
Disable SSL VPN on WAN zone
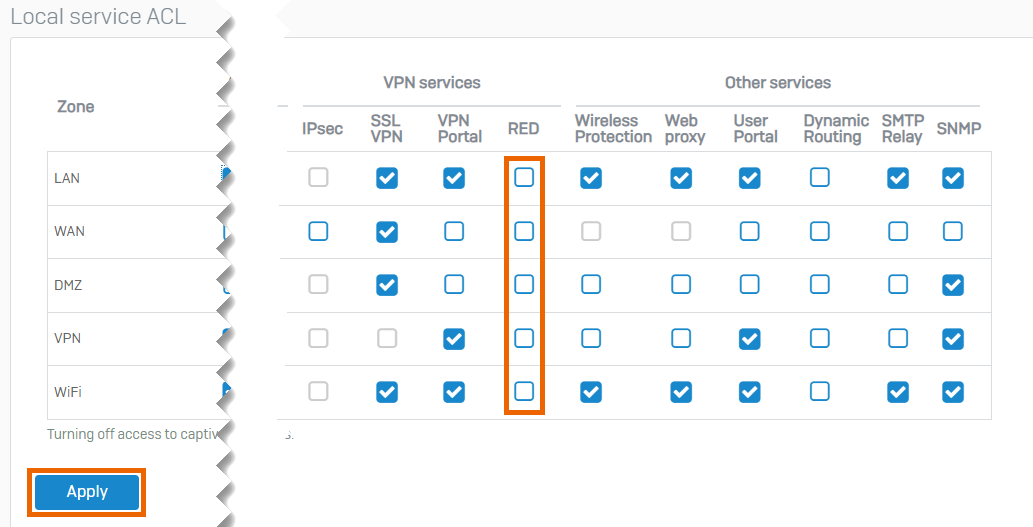386,232
